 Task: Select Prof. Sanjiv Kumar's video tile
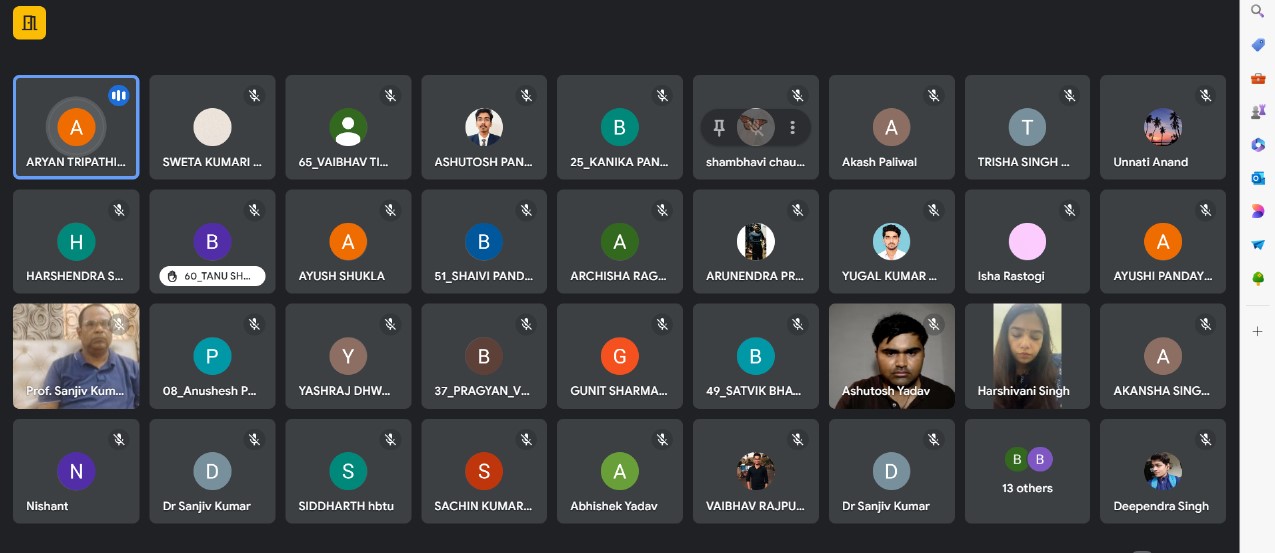(76, 356)
